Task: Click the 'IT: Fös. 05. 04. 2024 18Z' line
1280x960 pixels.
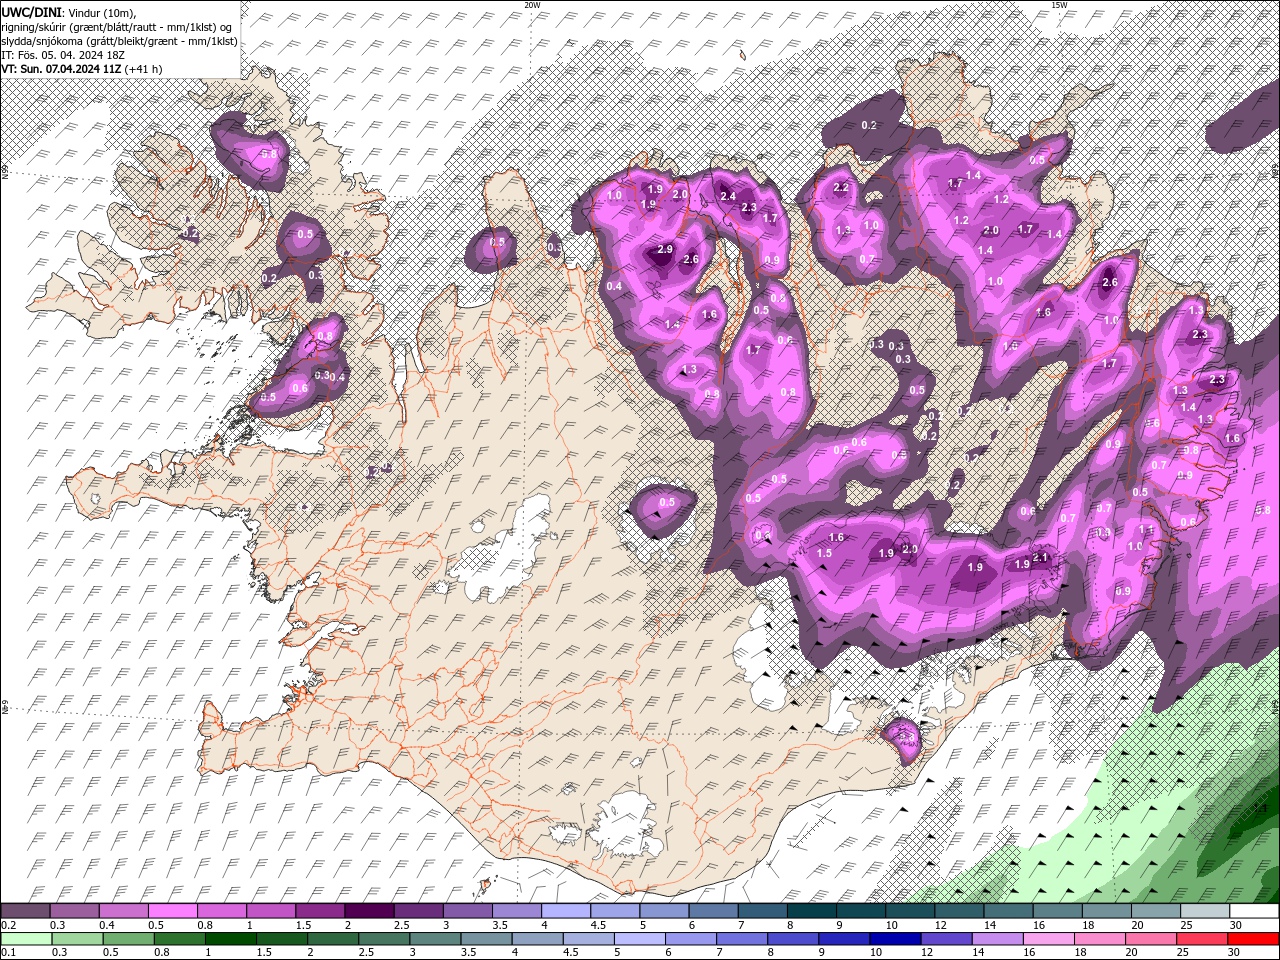Action: [62, 55]
